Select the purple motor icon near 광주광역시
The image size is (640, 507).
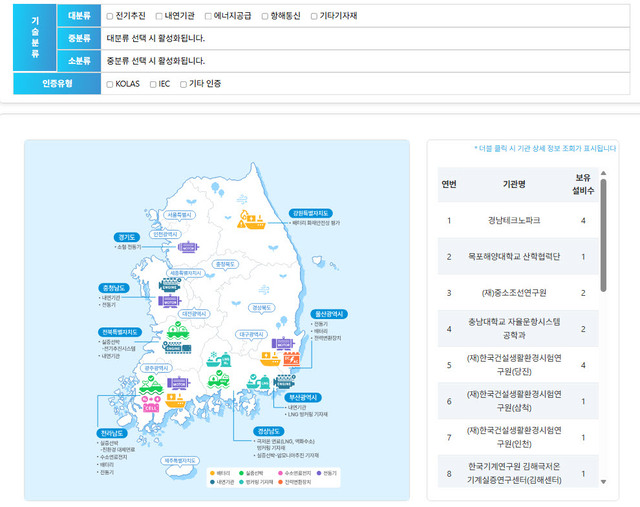[178, 381]
